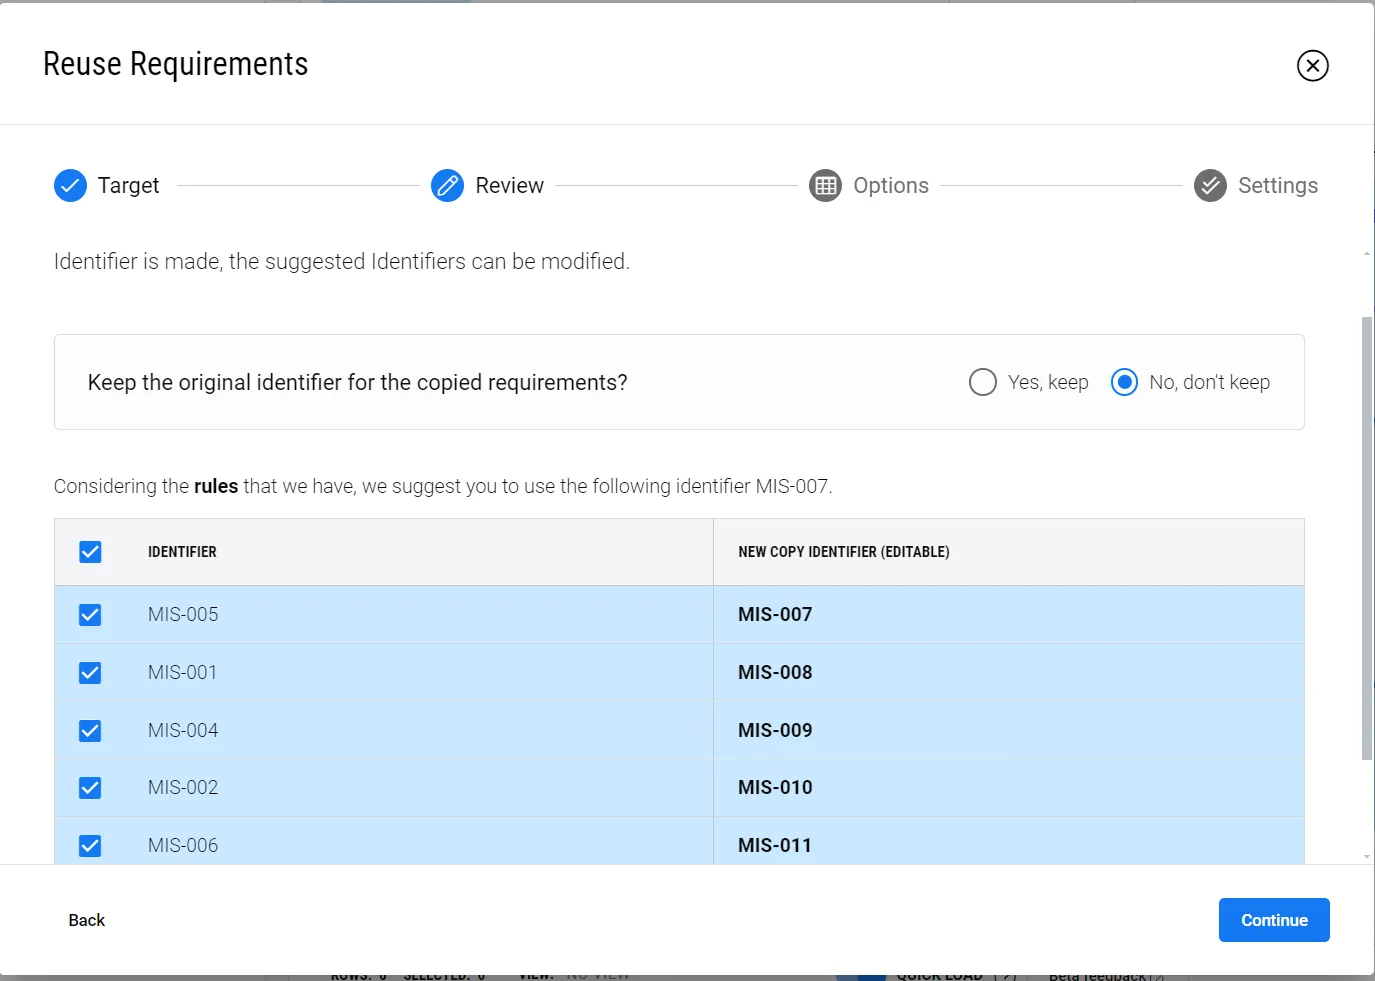Click the Review step pencil icon
Viewport: 1375px width, 981px height.
click(x=447, y=186)
